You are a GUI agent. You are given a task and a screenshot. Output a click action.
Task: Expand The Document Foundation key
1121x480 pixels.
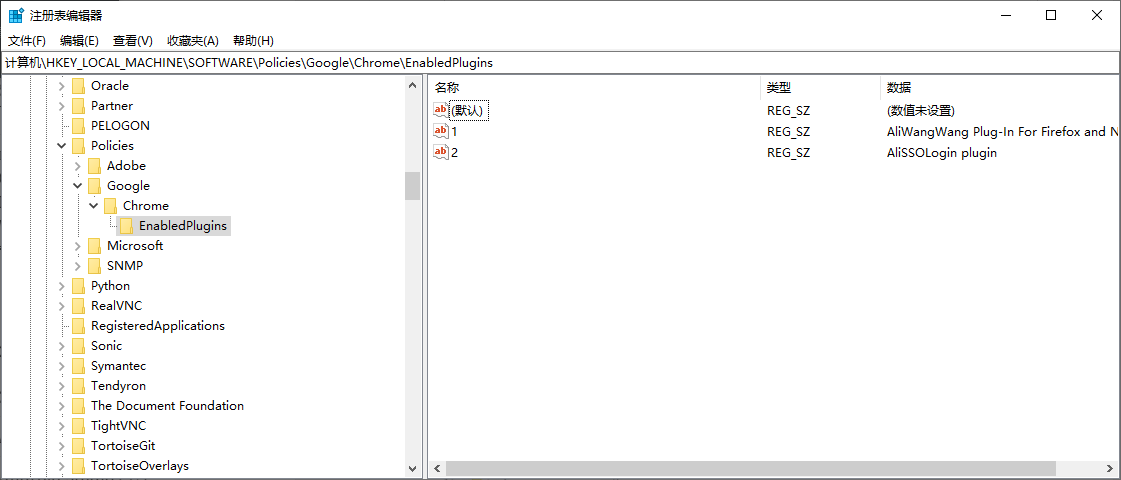pos(62,406)
